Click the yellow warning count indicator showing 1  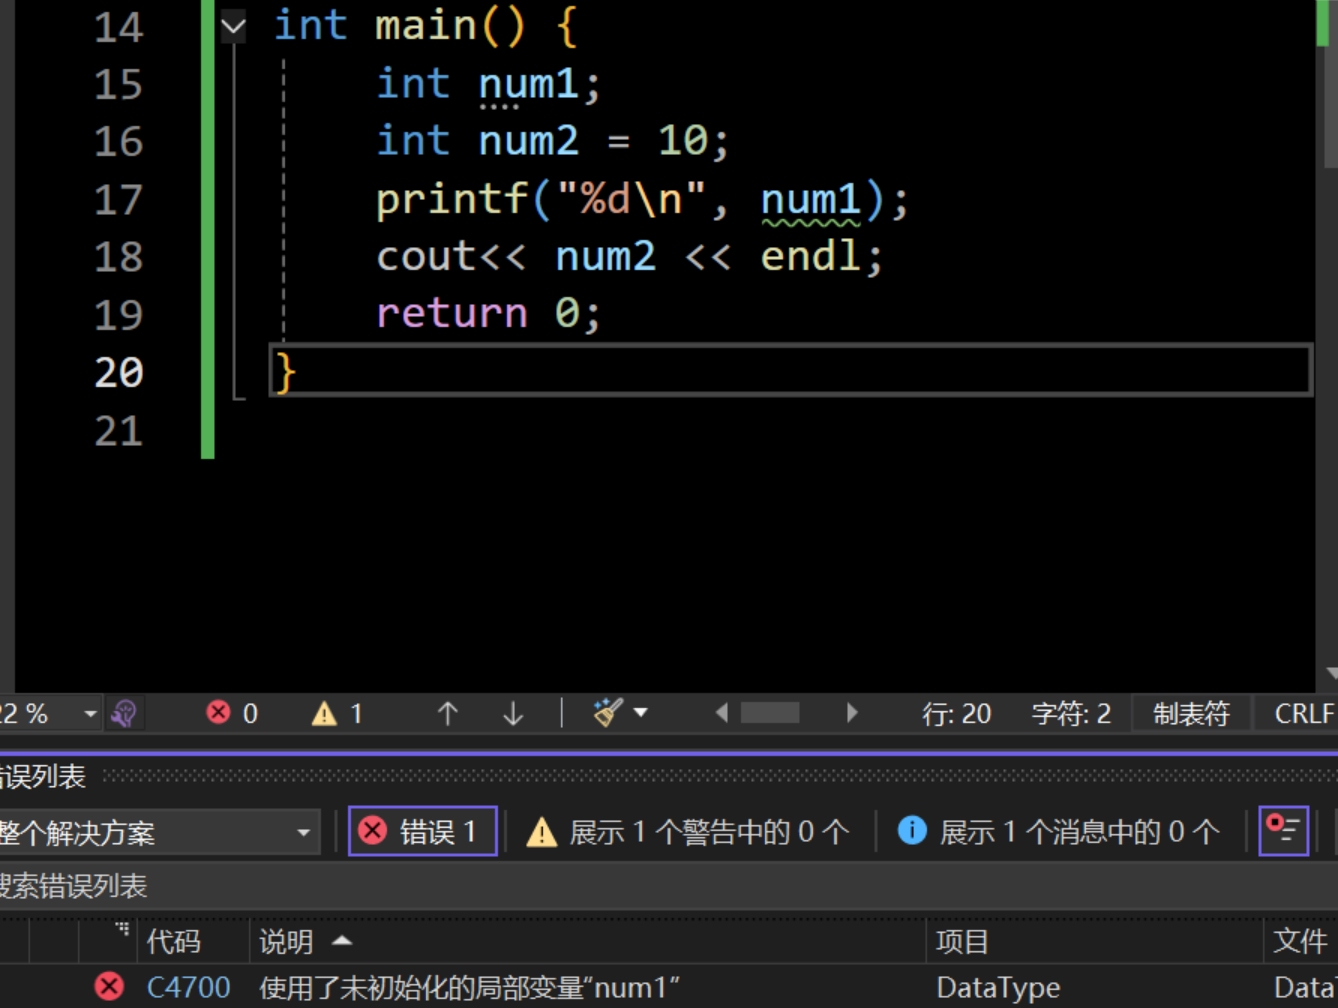pos(337,713)
